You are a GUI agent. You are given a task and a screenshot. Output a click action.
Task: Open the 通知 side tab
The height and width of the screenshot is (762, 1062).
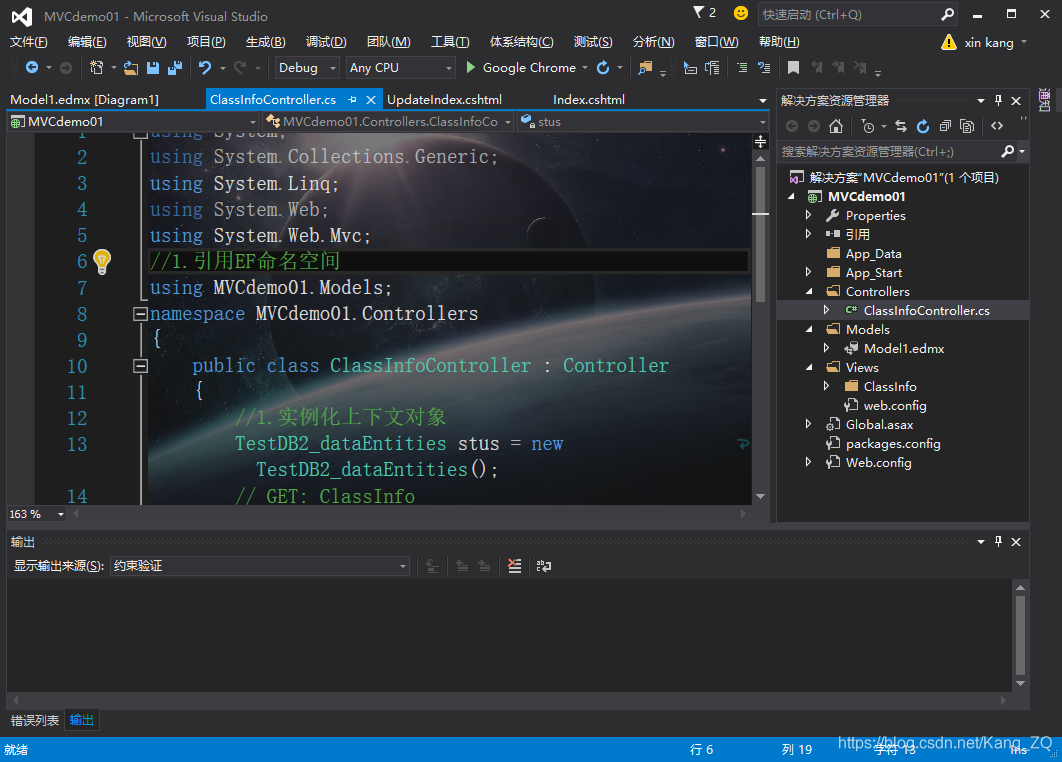click(1045, 100)
